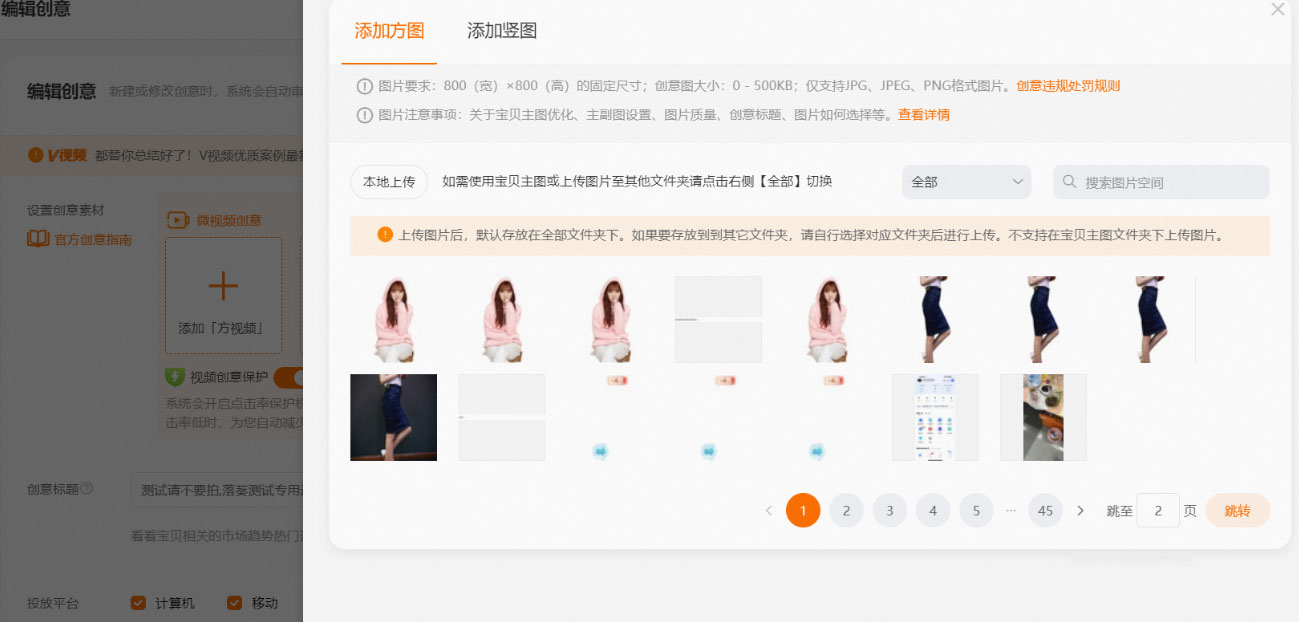The width and height of the screenshot is (1299, 622).
Task: Click the previous page chevron arrow
Action: coord(768,510)
